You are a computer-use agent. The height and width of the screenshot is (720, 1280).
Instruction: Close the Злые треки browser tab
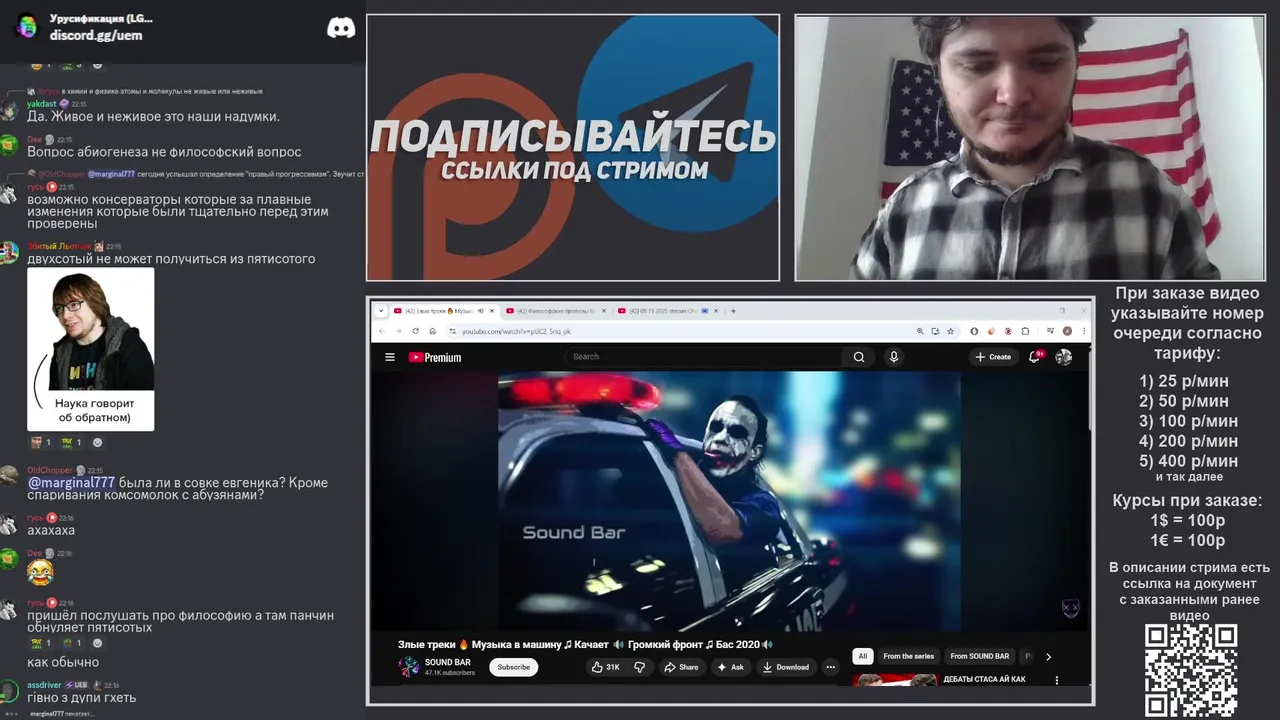coord(493,311)
